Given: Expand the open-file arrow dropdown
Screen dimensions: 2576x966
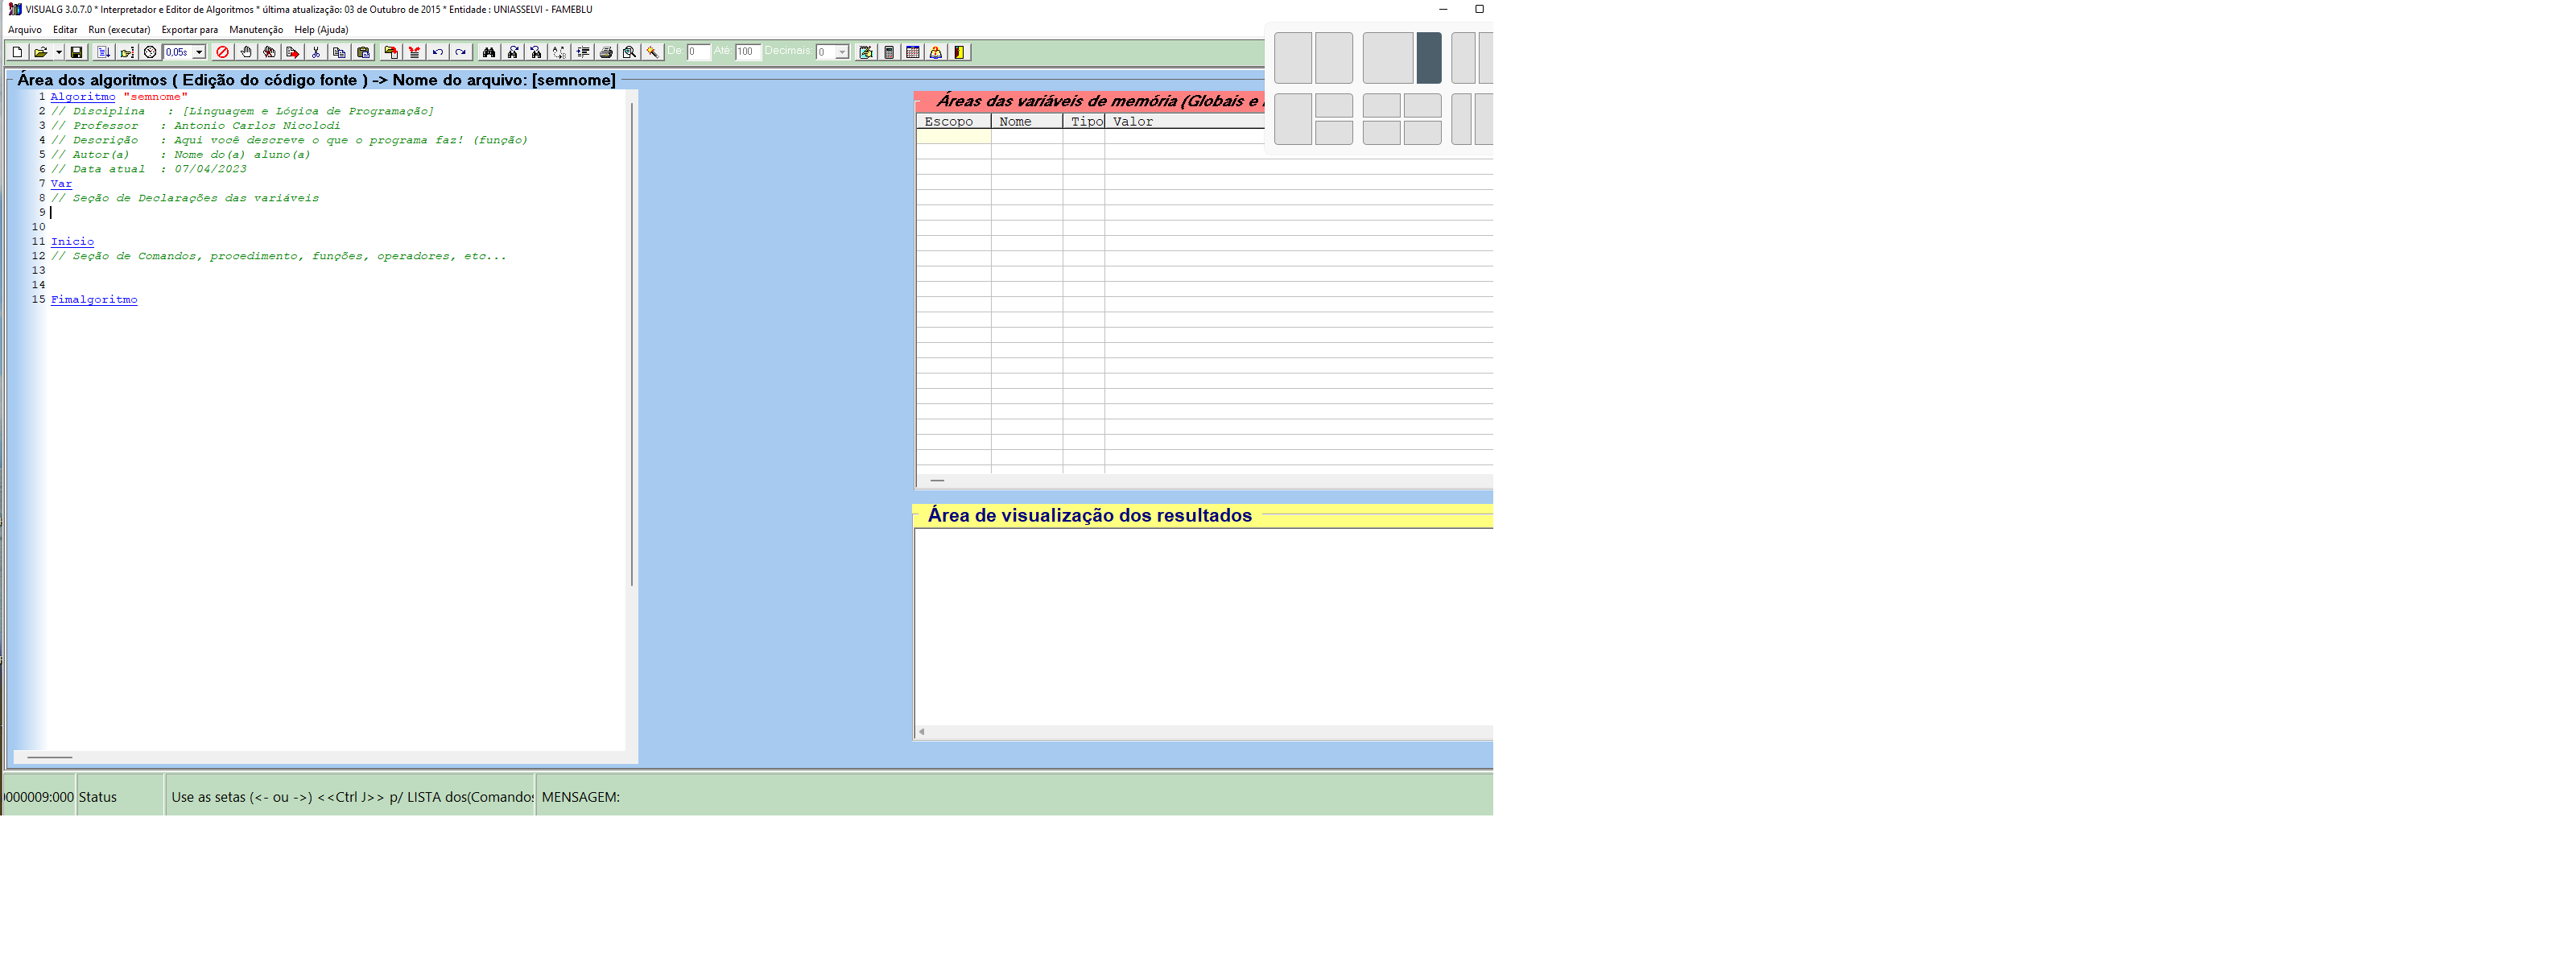Looking at the screenshot, I should (x=59, y=52).
